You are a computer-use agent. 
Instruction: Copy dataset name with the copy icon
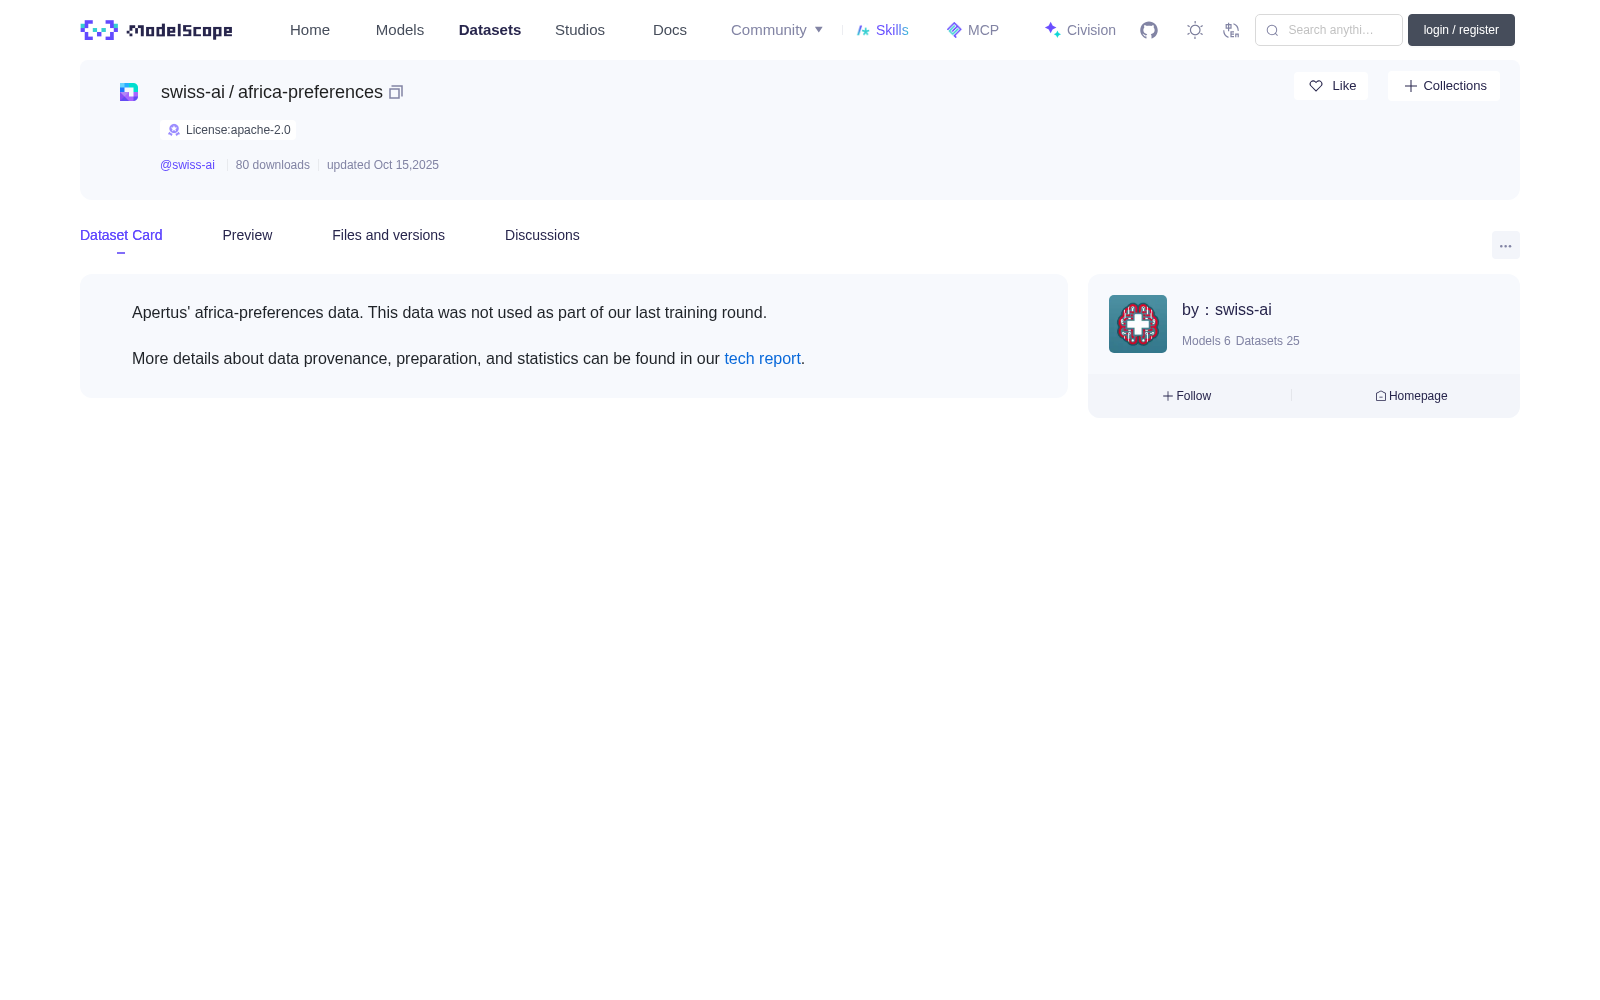coord(396,92)
